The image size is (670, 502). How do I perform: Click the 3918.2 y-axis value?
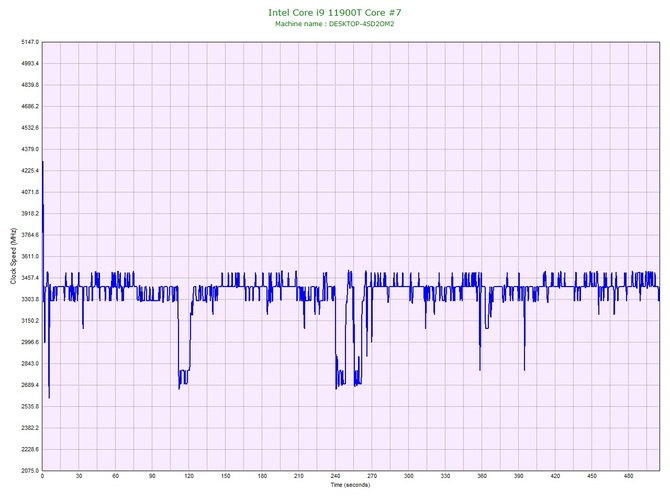tap(30, 214)
